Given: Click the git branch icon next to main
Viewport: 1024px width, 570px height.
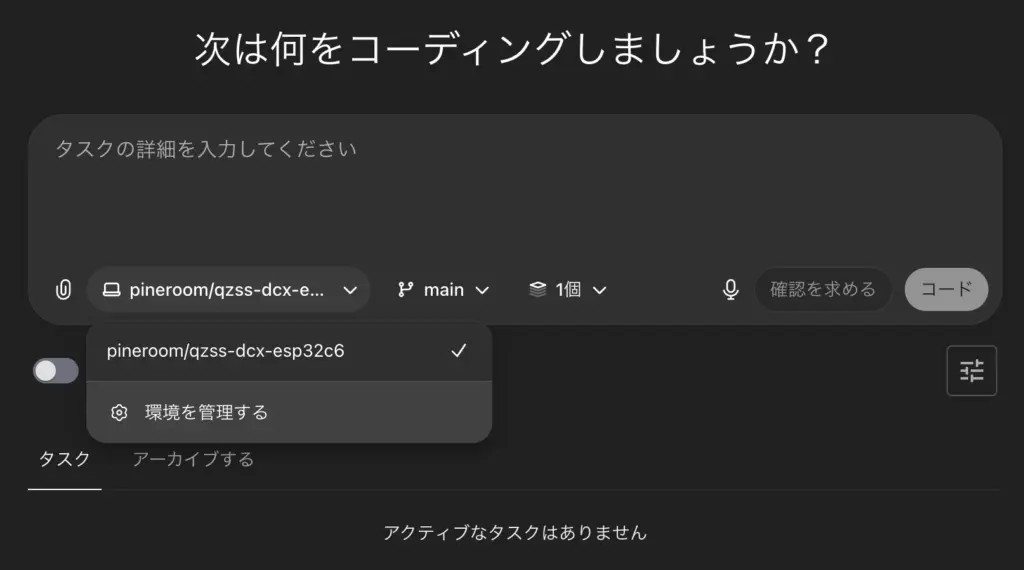Looking at the screenshot, I should pyautogui.click(x=405, y=290).
